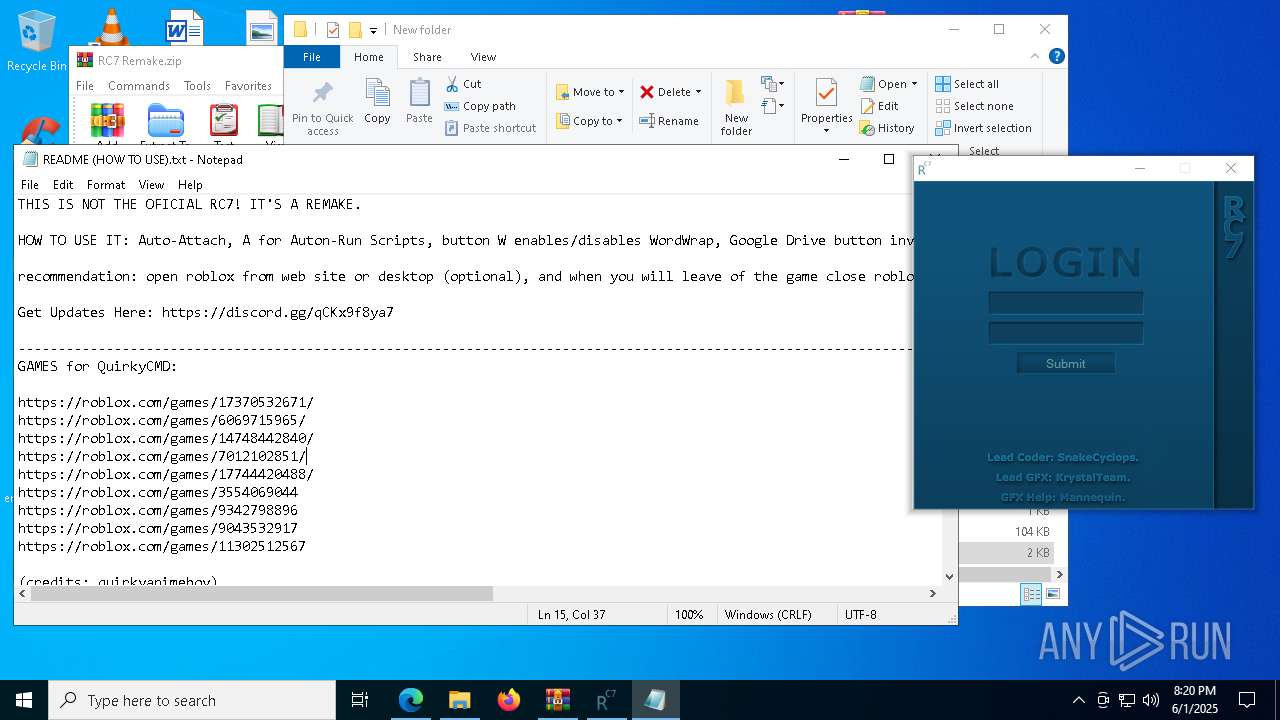Collapse the Explorer ribbon with the chevron

coord(1036,57)
